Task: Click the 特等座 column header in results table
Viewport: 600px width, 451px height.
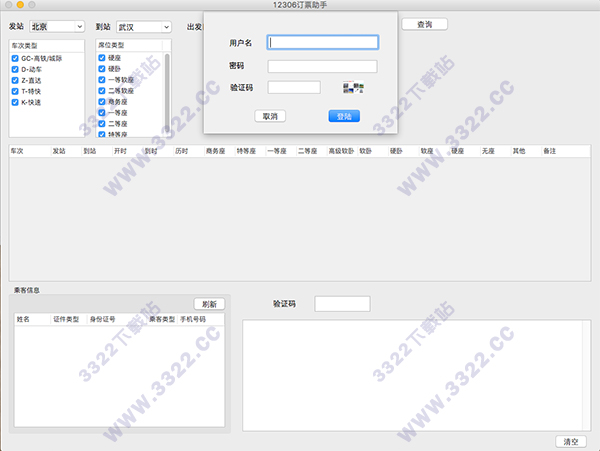Action: coord(250,151)
